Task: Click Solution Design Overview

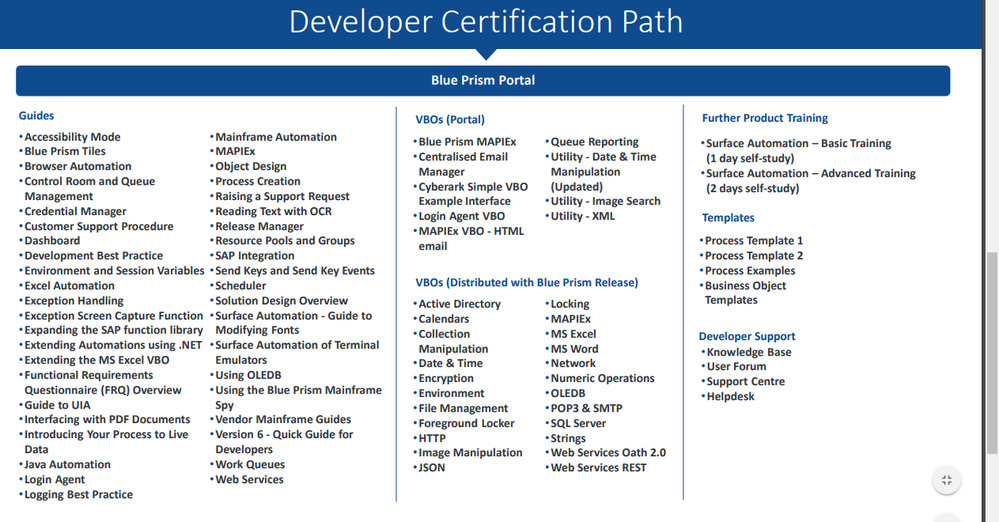Action: tap(282, 300)
